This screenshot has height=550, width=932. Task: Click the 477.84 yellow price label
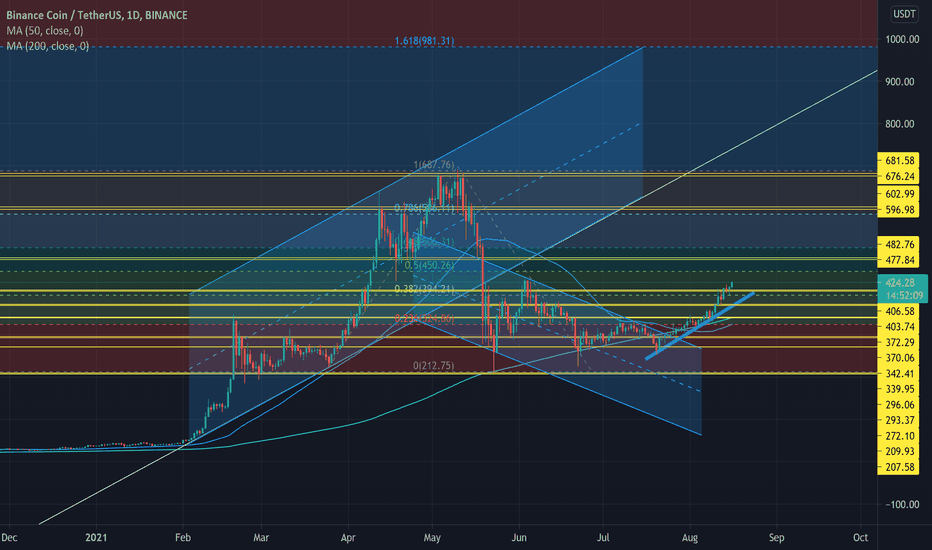[899, 260]
